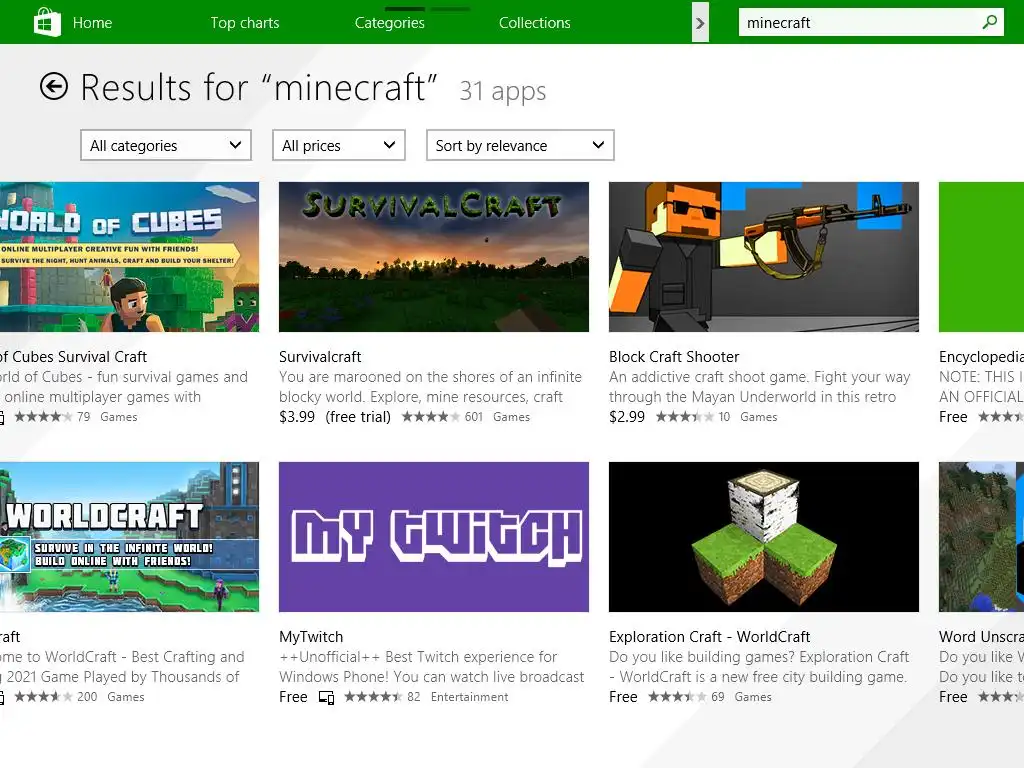1024x768 pixels.
Task: Click the Encyclopedia app title
Action: 982,357
